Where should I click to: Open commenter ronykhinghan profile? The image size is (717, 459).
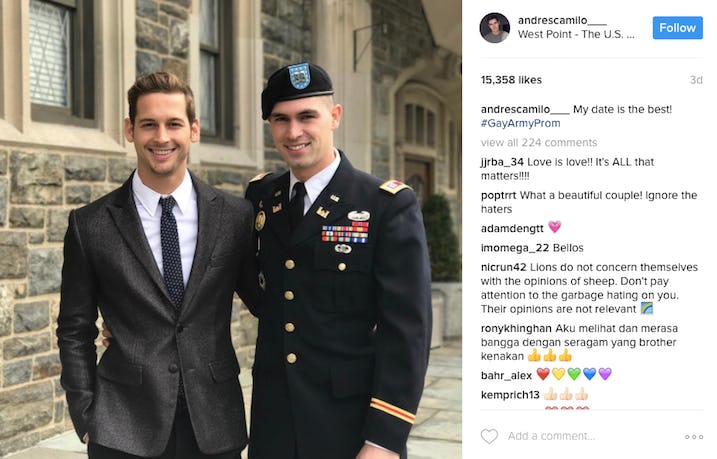516,329
